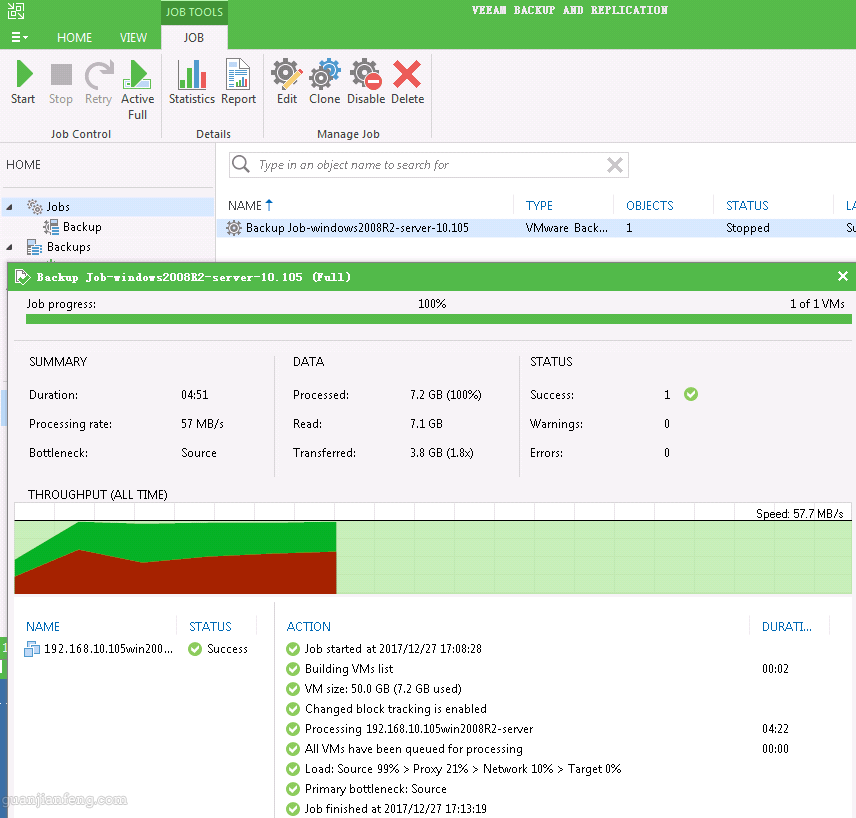Screen dimensions: 856x818
Task: Switch to the VIEW ribbon tab
Action: click(x=133, y=37)
